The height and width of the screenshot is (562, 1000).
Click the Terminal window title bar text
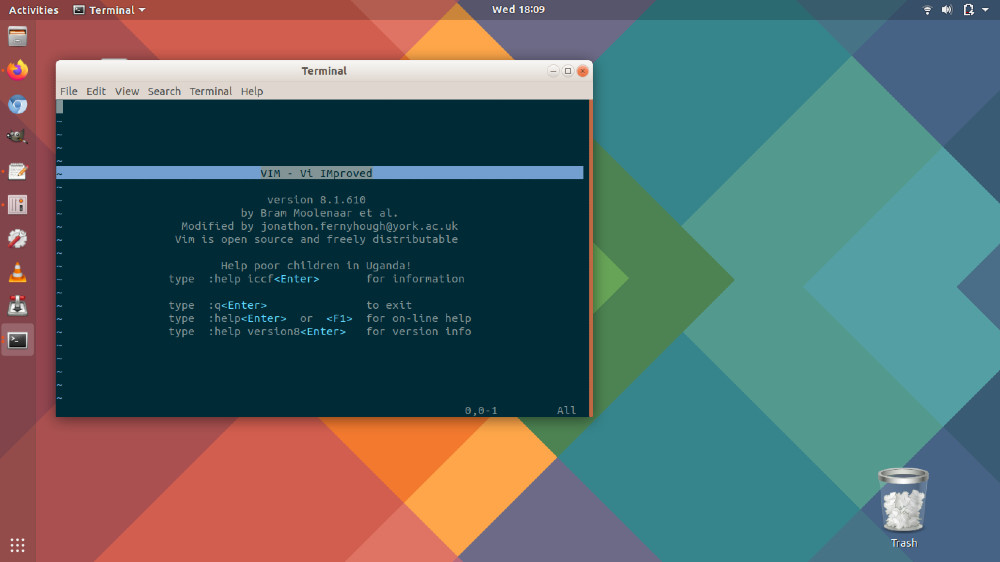pos(324,71)
